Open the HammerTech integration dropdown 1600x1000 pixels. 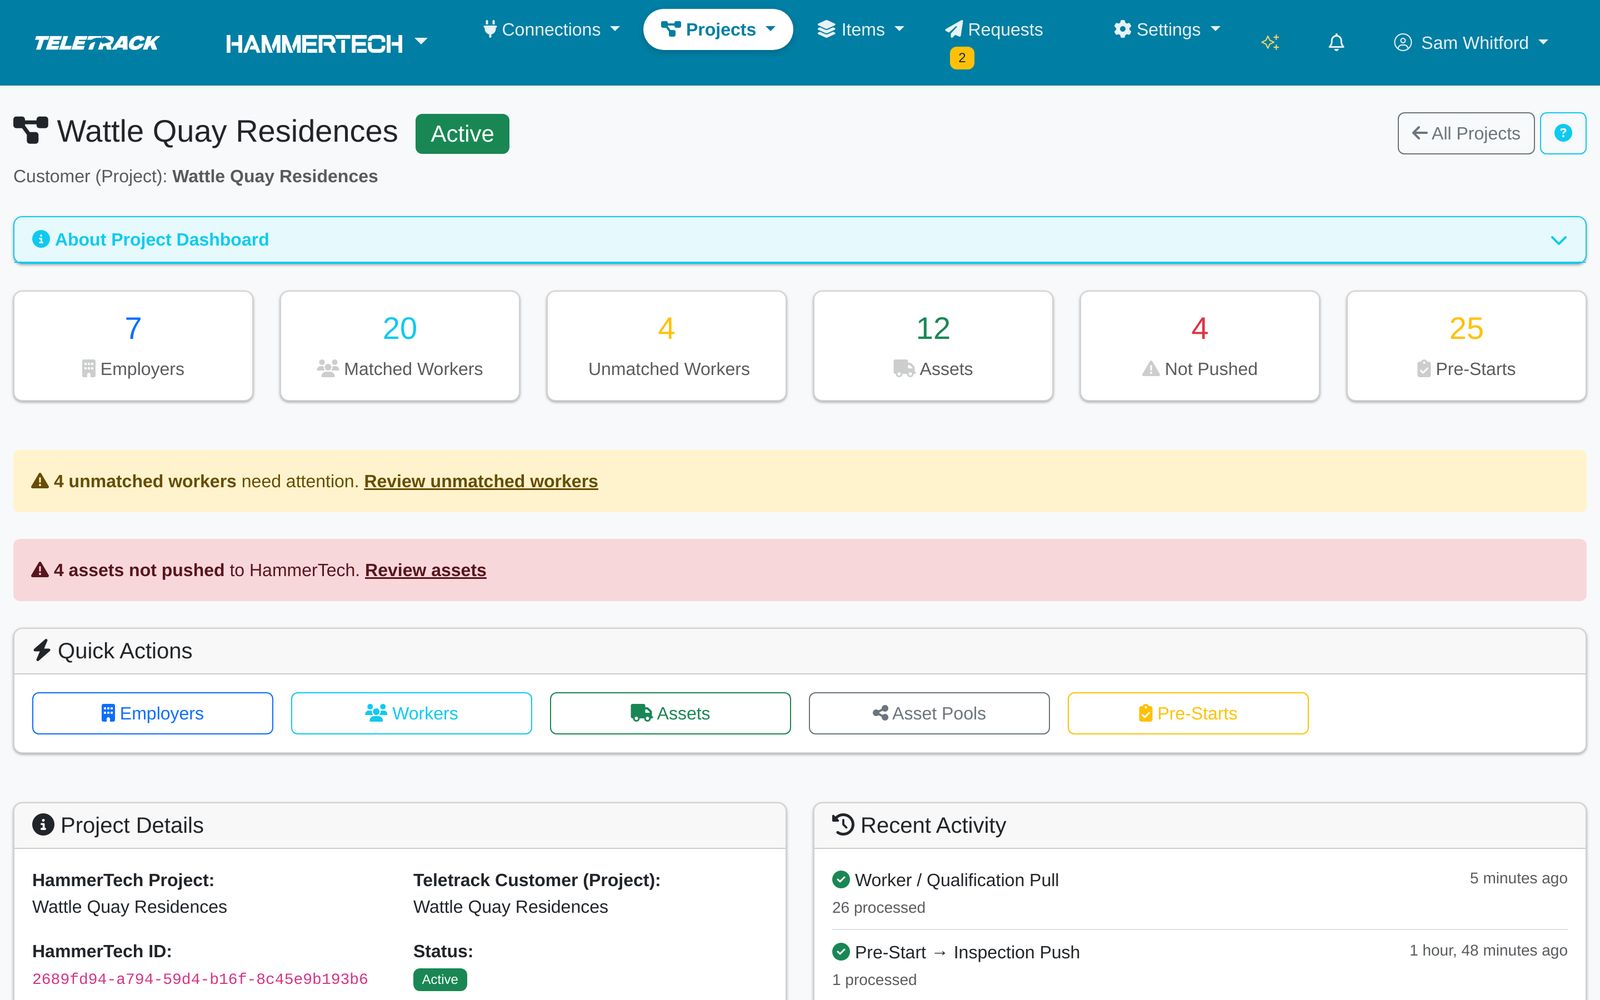click(x=326, y=43)
